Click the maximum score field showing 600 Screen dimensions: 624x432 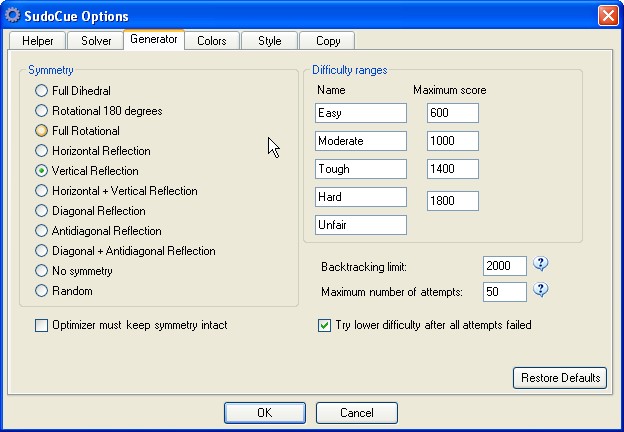coord(452,113)
